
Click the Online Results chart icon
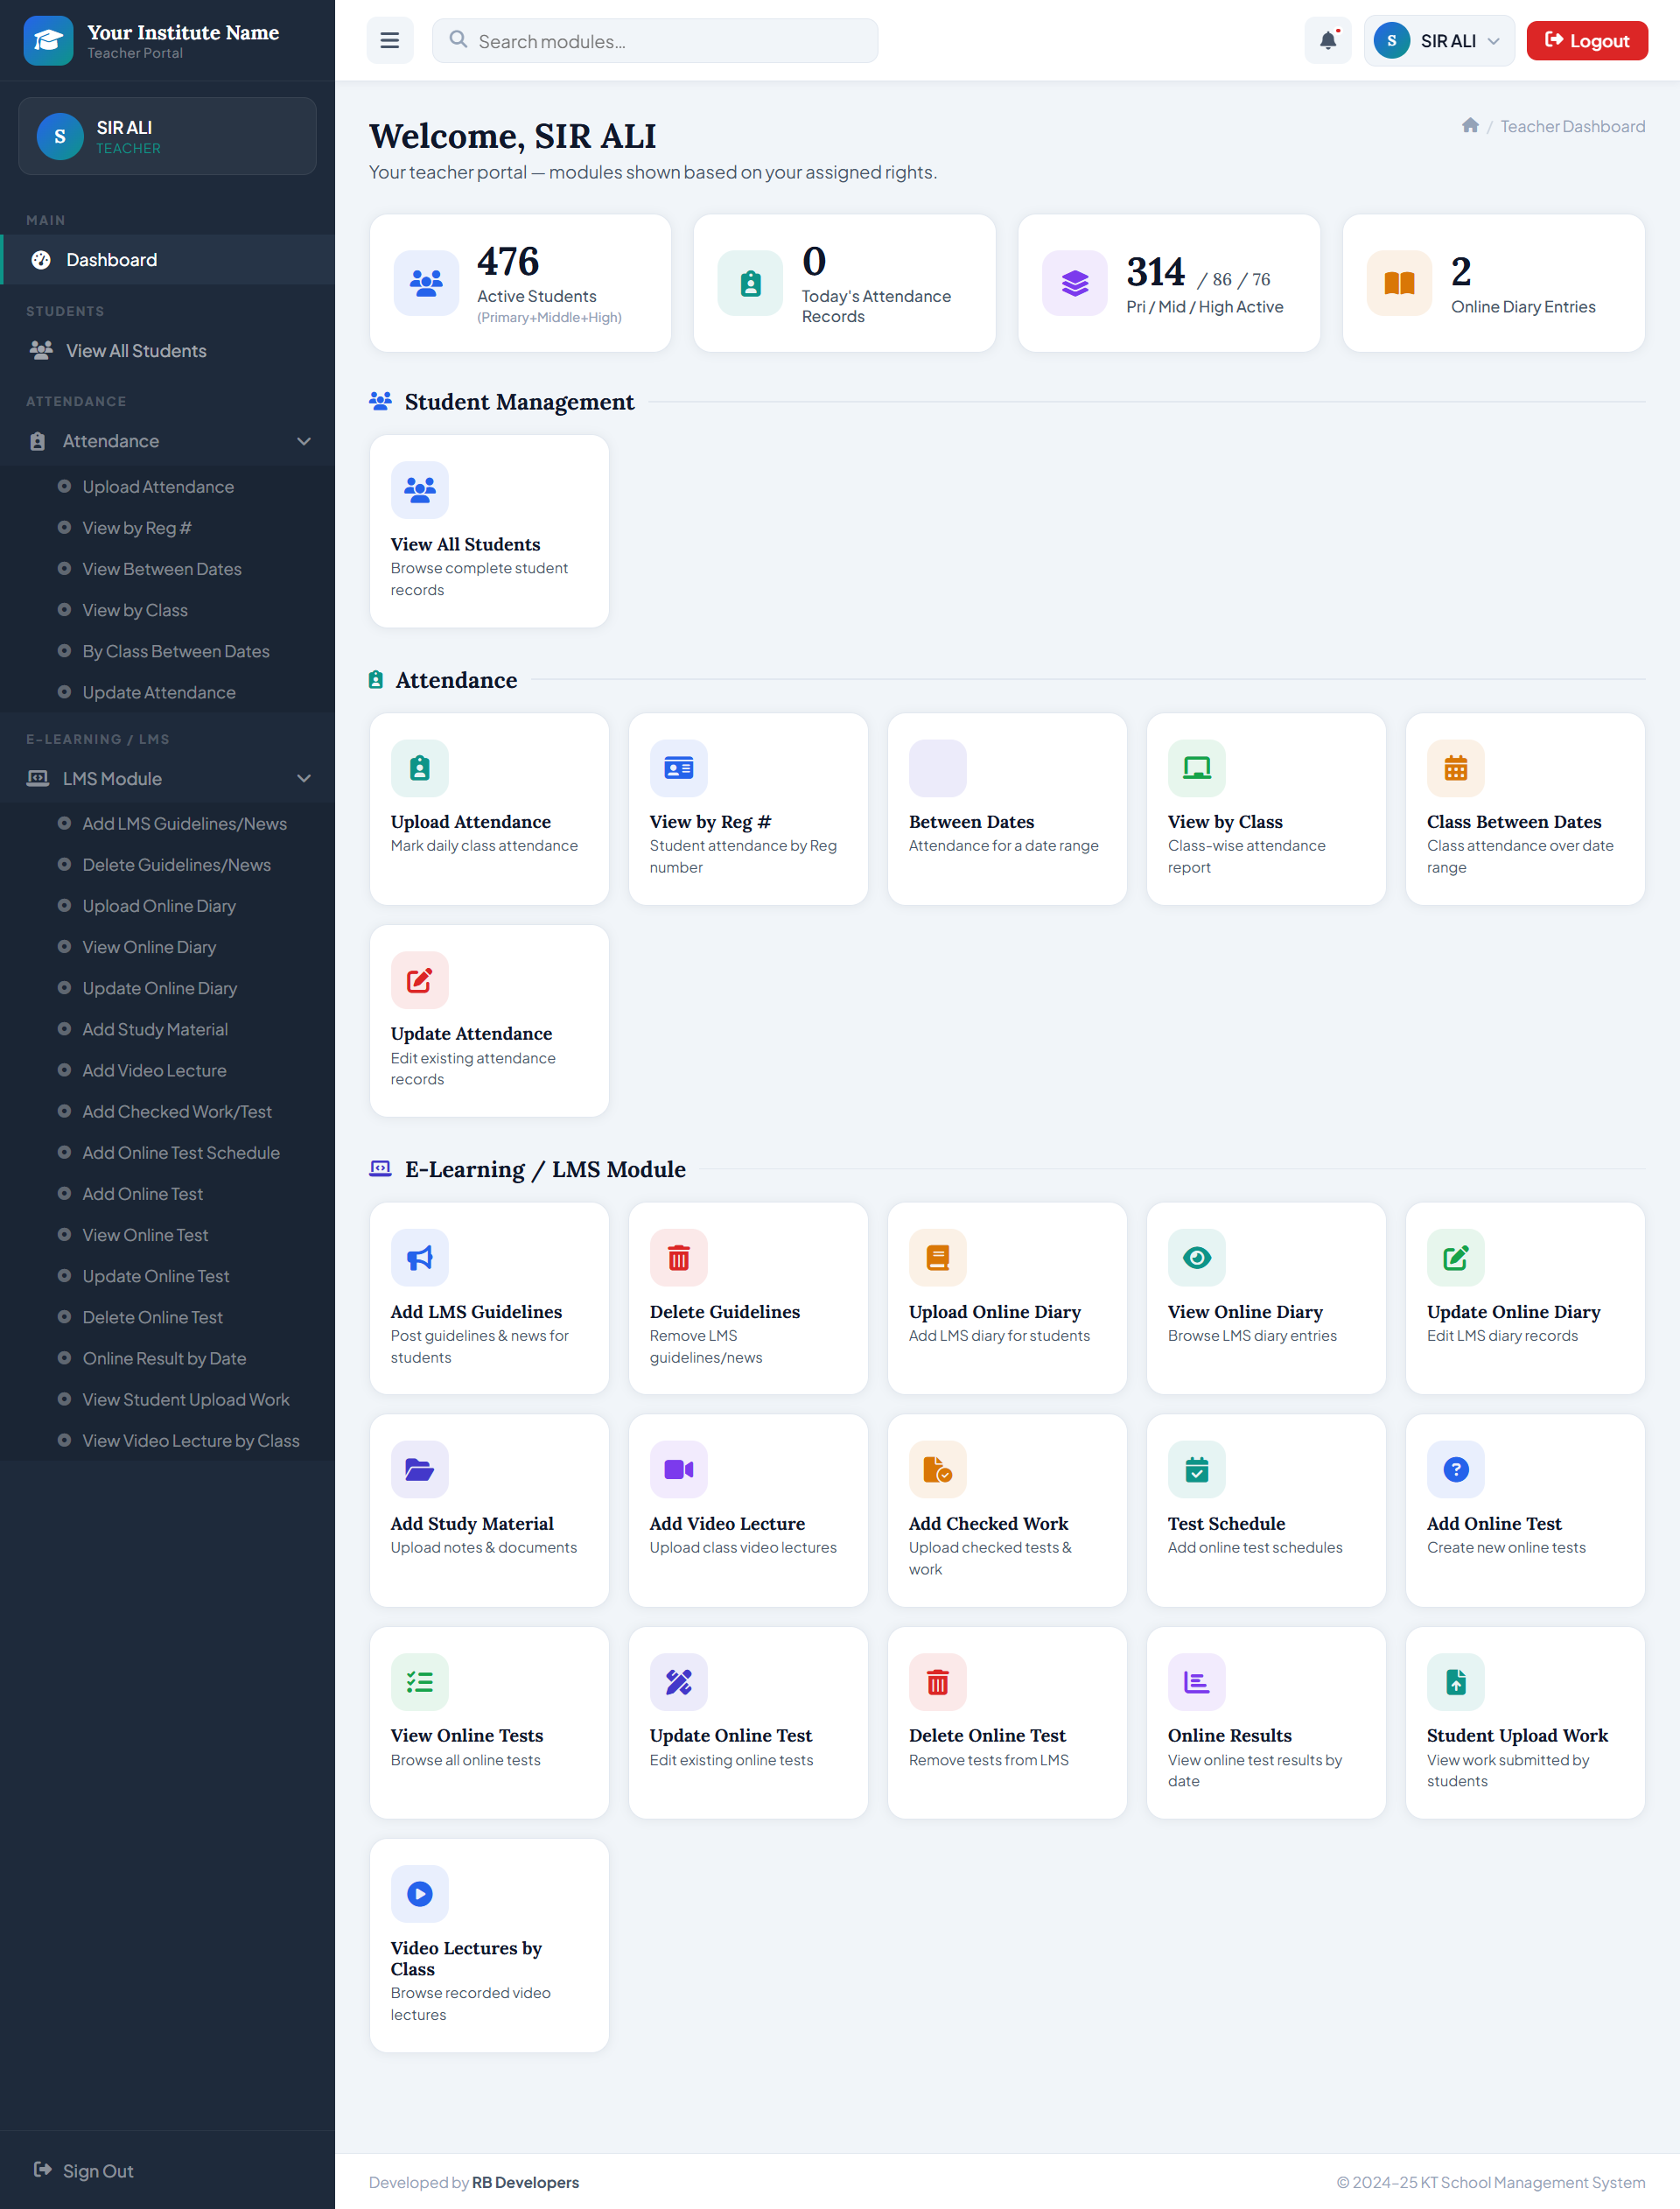pos(1197,1683)
